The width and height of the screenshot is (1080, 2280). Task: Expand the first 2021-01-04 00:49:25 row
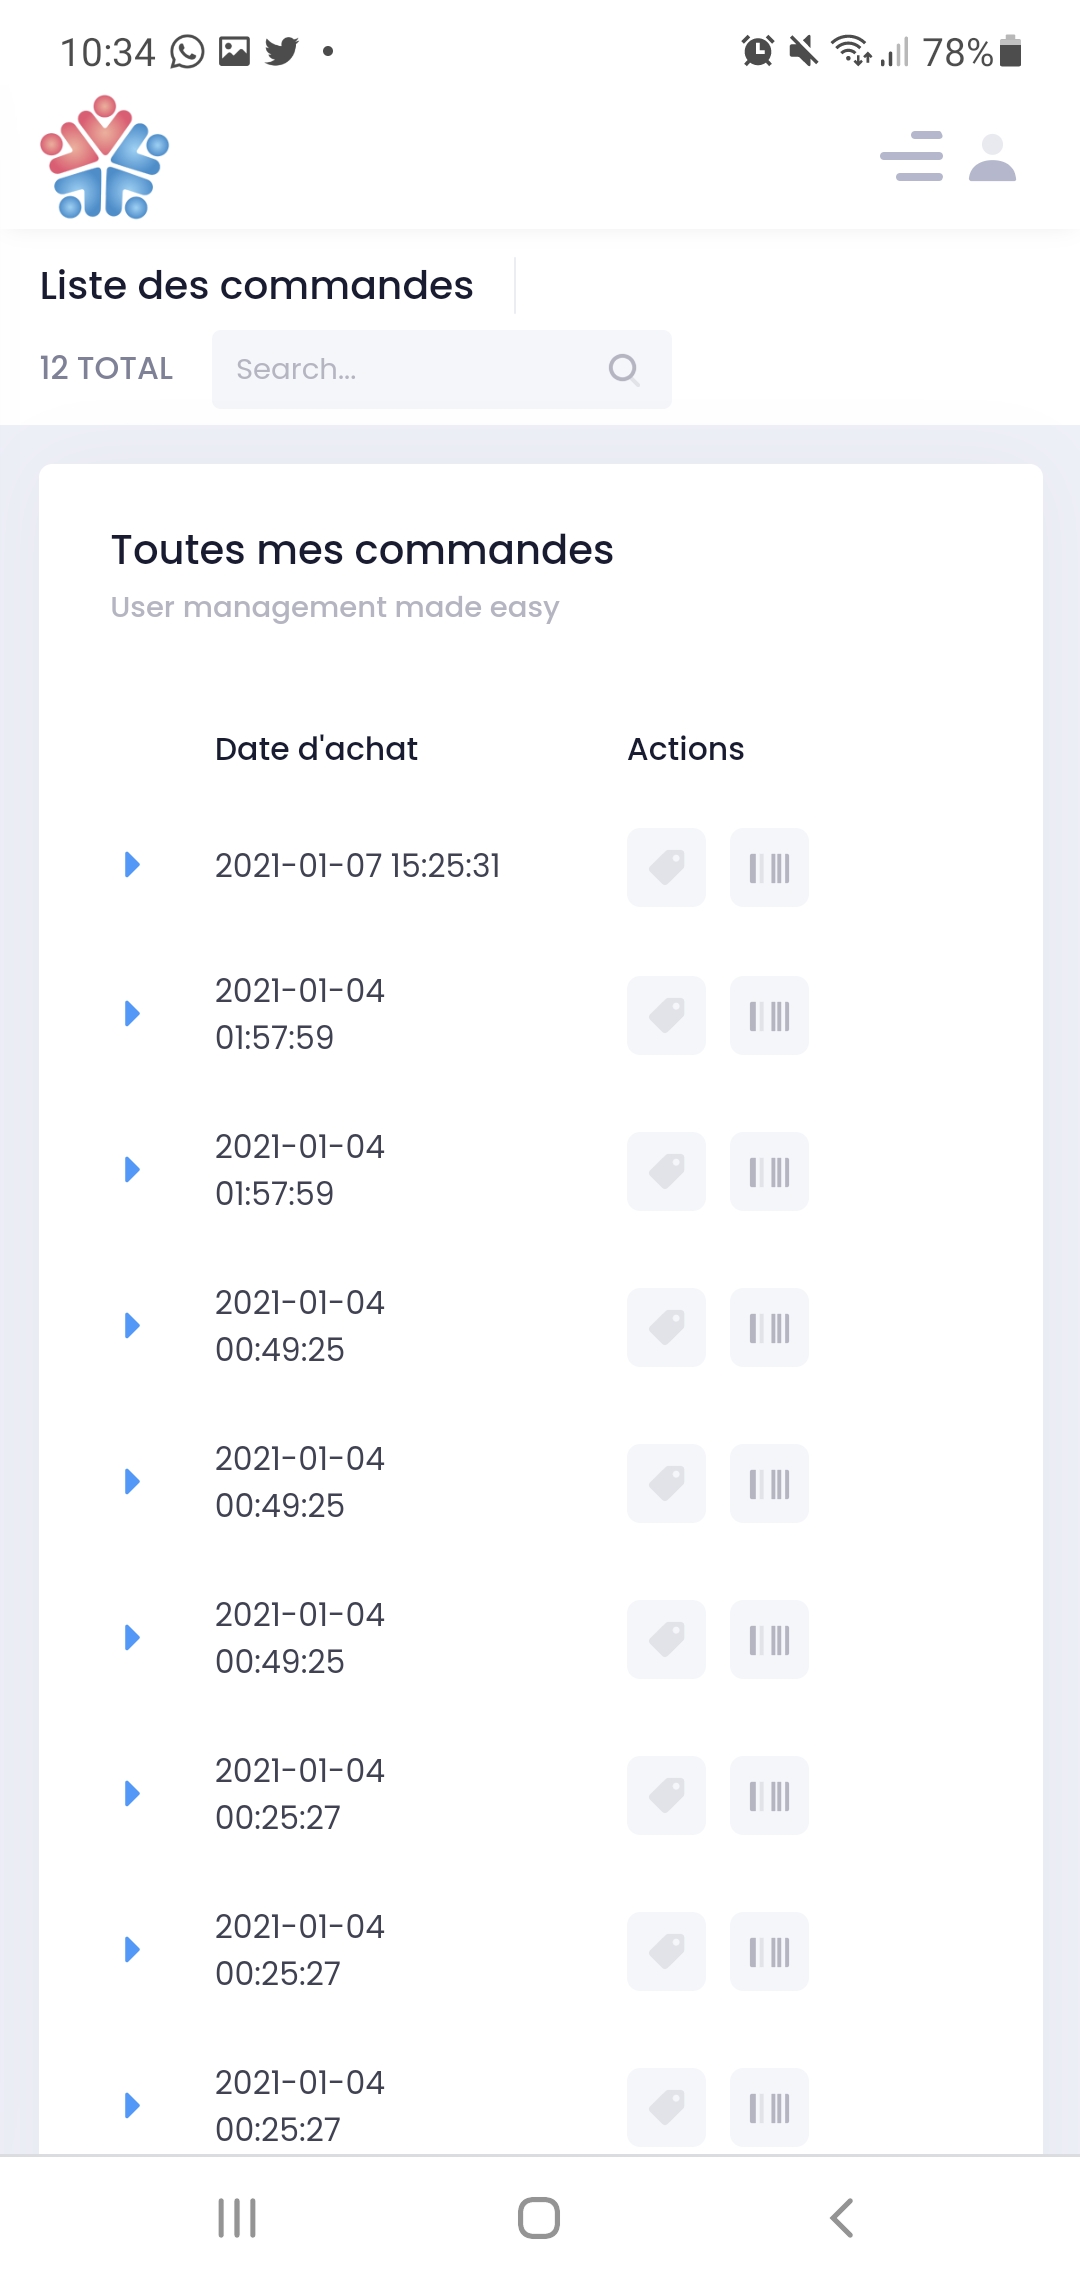click(x=132, y=1326)
